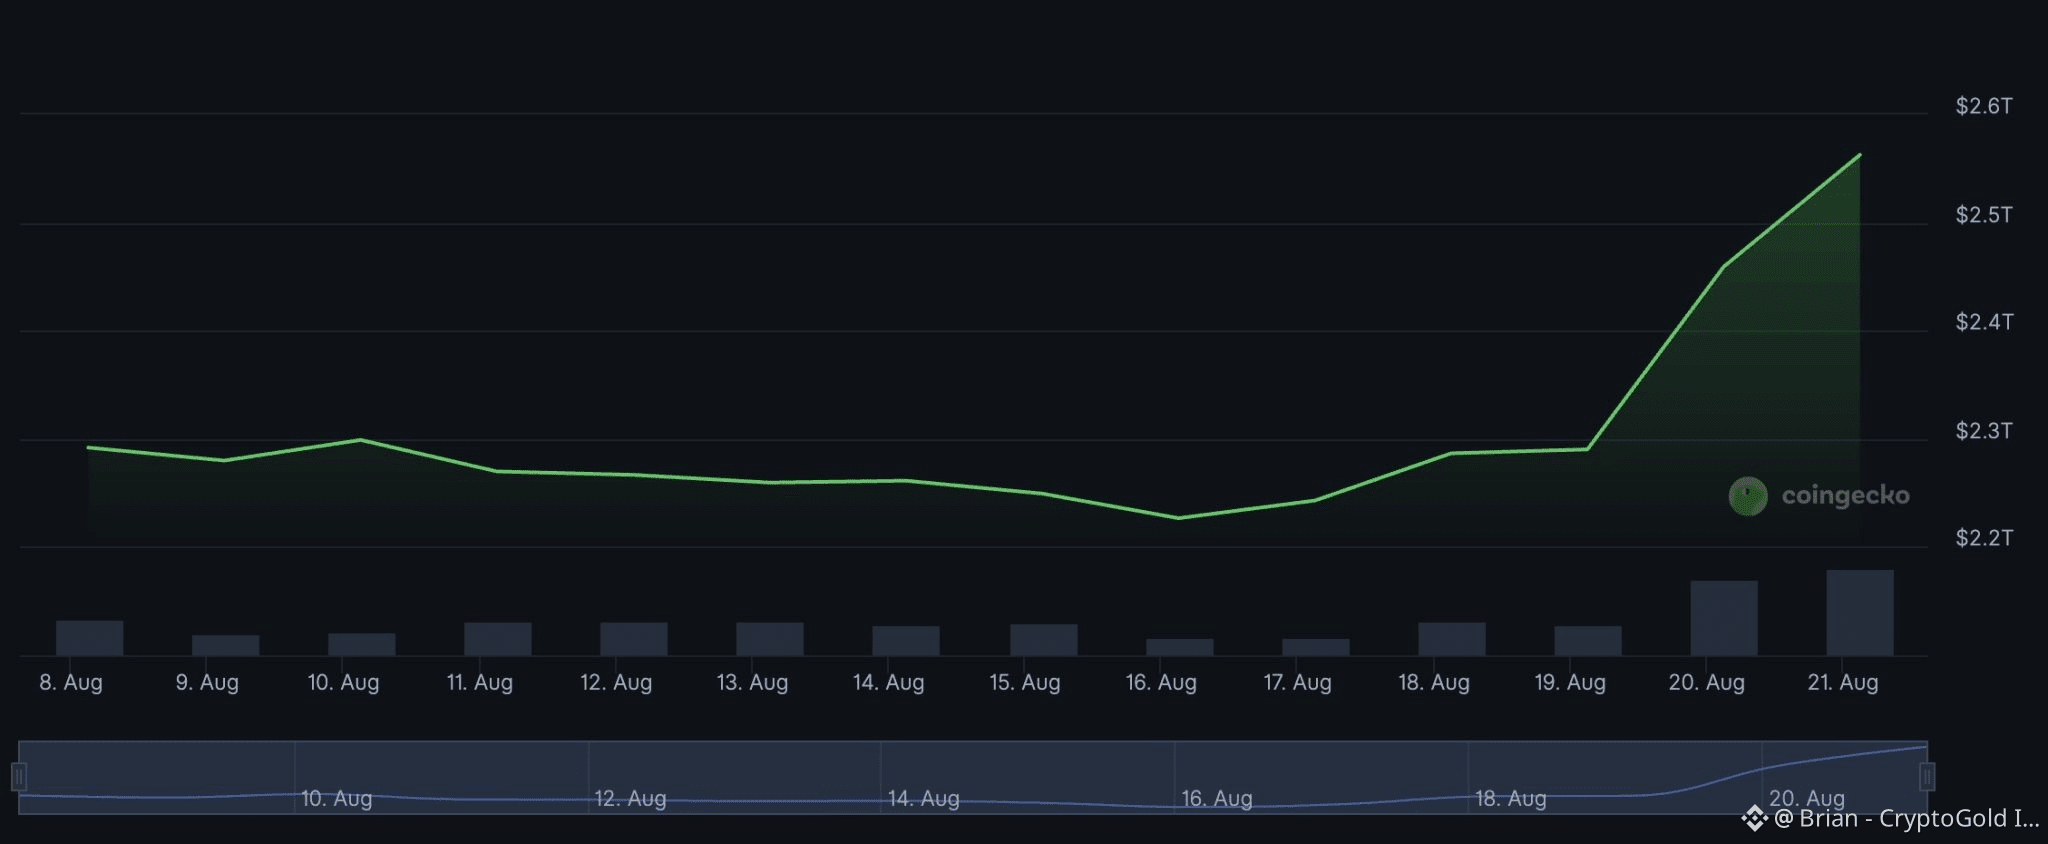This screenshot has width=2048, height=844.
Task: Select the 19. Aug axis label
Action: [x=1570, y=683]
